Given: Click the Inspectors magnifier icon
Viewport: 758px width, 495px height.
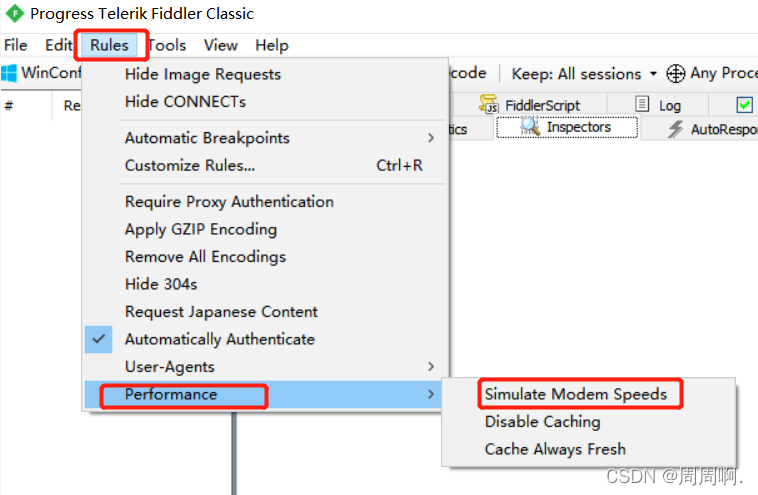Looking at the screenshot, I should coord(530,127).
